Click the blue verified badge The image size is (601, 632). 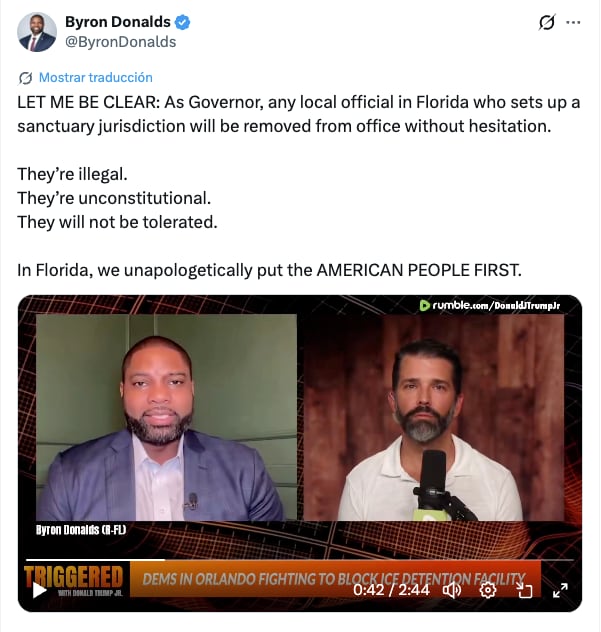click(182, 22)
